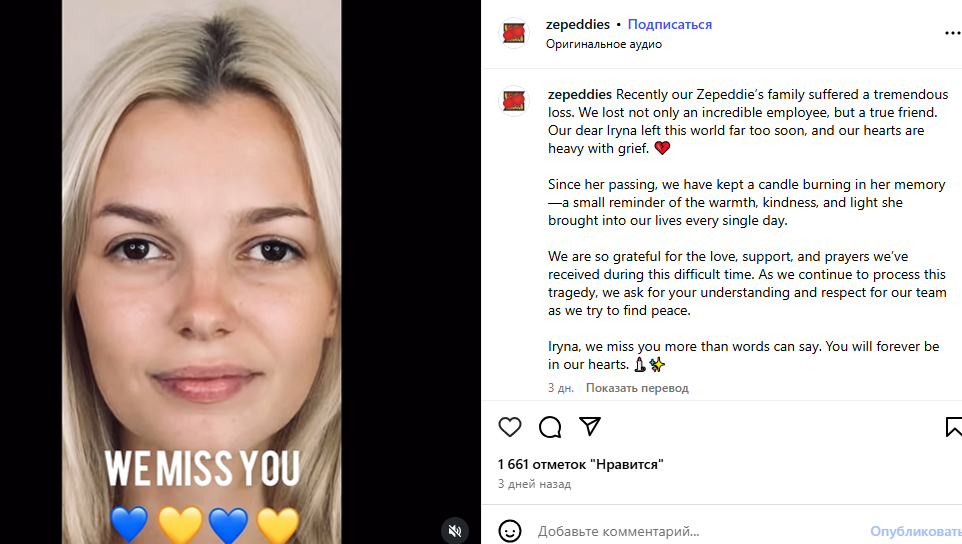This screenshot has height=544, width=962.
Task: Click the zepeddies avatar beside the caption
Action: coord(514,101)
